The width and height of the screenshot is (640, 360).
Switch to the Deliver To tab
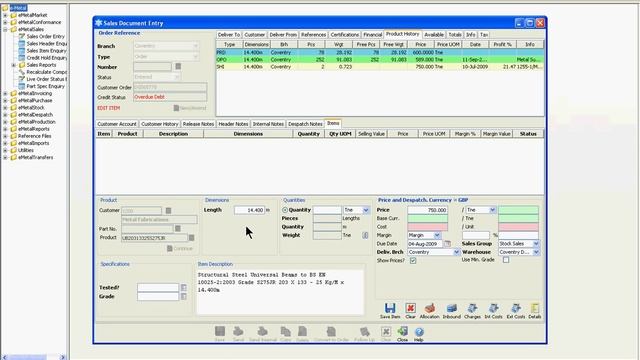click(229, 35)
